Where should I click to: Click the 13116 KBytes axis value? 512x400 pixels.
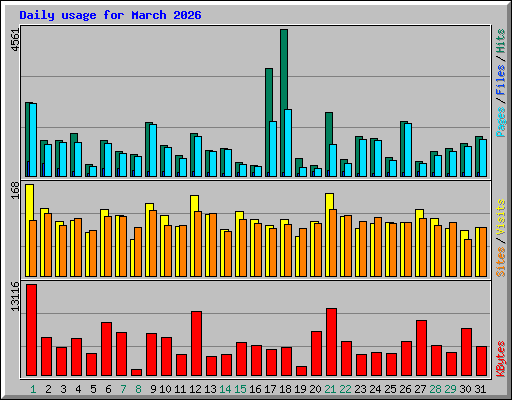16,297
